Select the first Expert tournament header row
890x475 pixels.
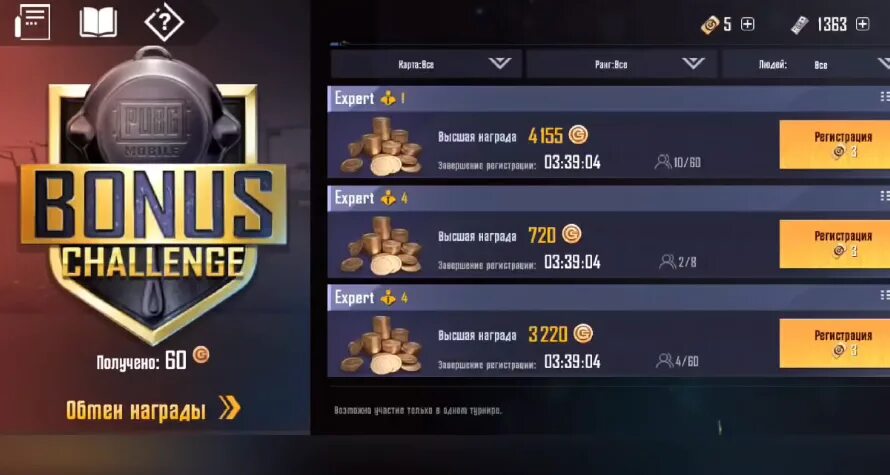click(x=608, y=98)
